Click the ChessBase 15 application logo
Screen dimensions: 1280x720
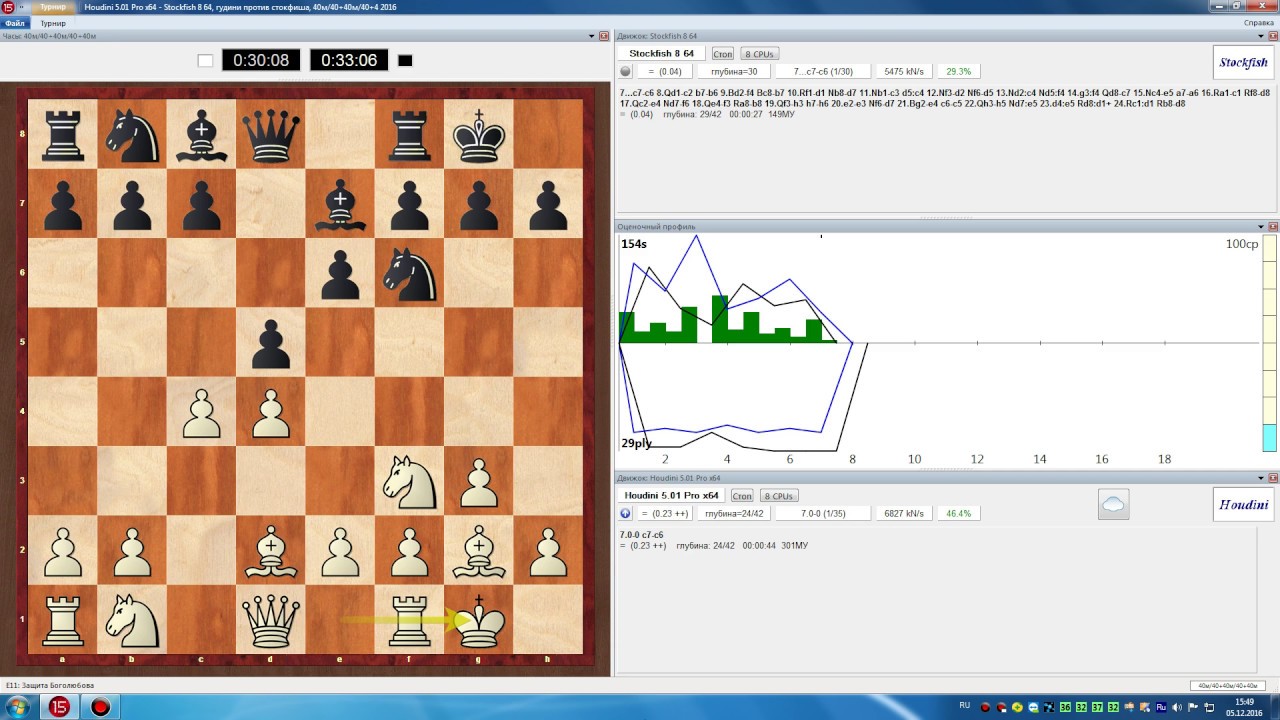coord(8,7)
